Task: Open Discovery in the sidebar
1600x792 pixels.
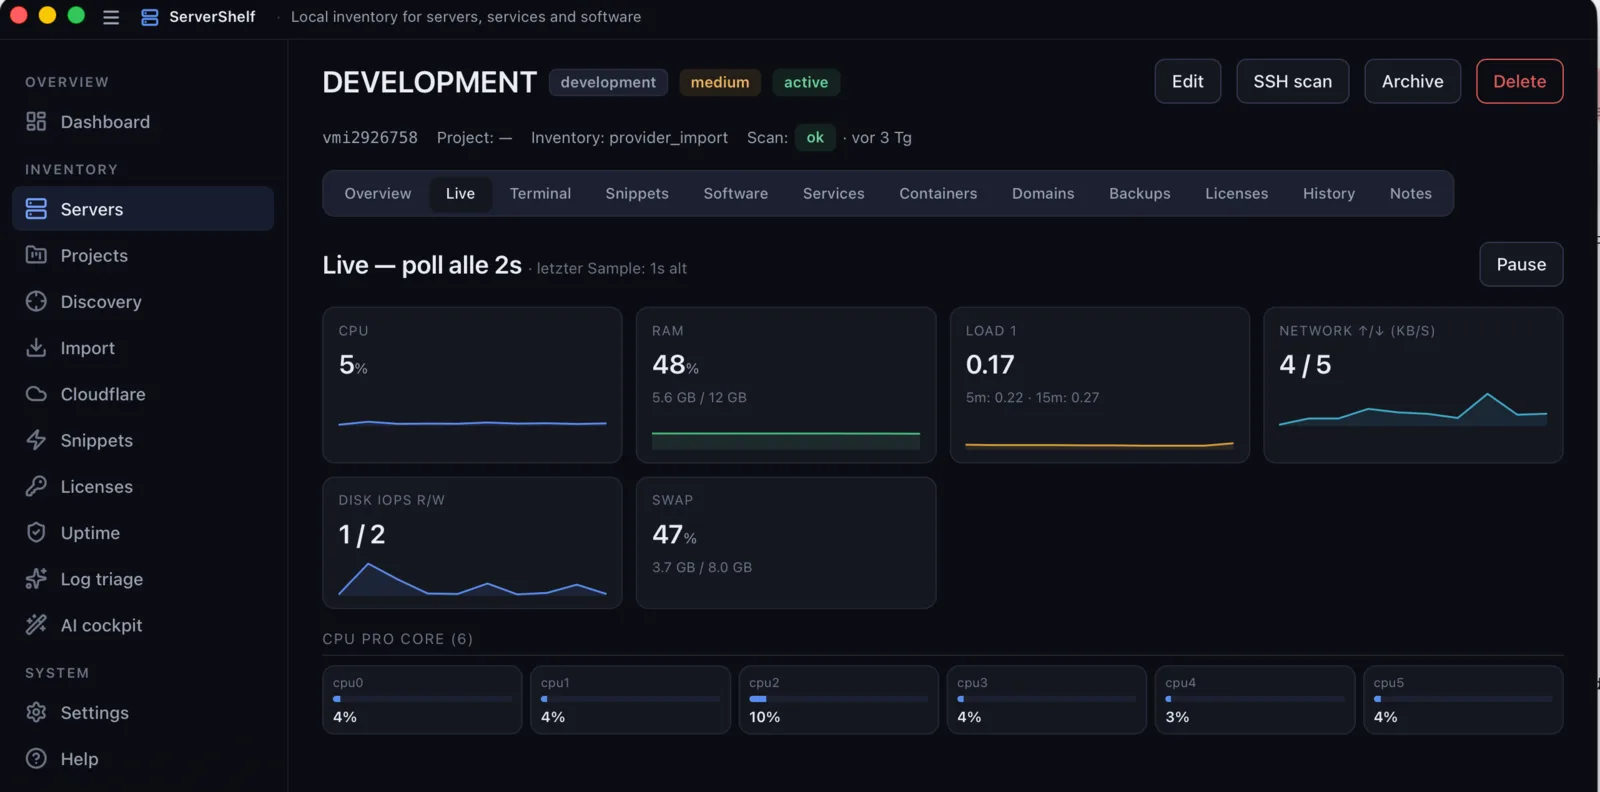Action: tap(143, 301)
